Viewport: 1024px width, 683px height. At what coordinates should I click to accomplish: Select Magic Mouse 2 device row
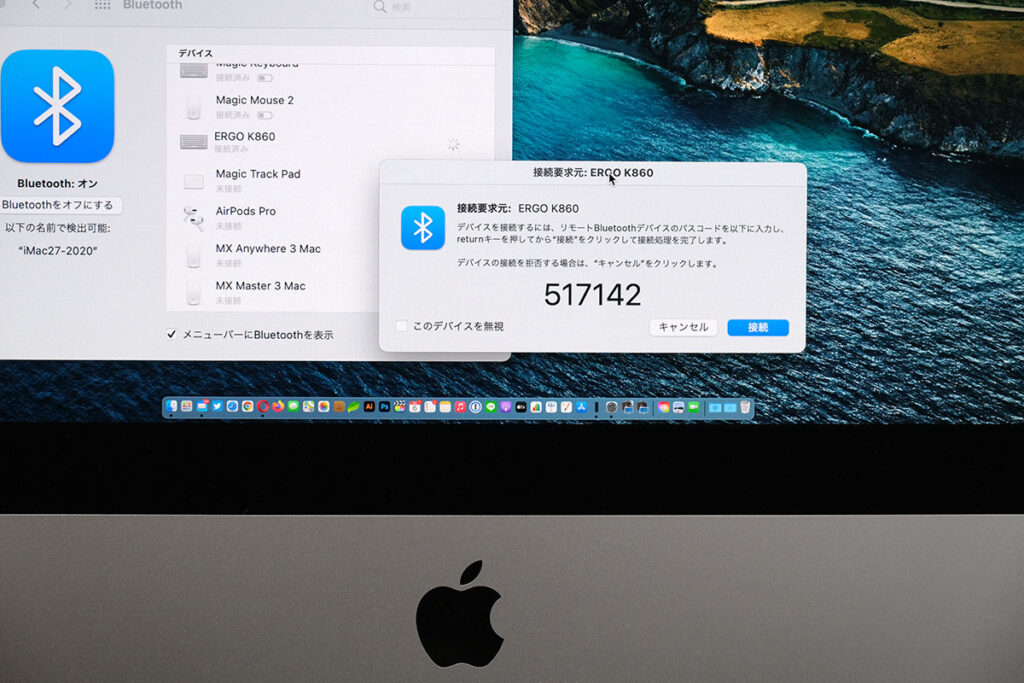click(330, 106)
